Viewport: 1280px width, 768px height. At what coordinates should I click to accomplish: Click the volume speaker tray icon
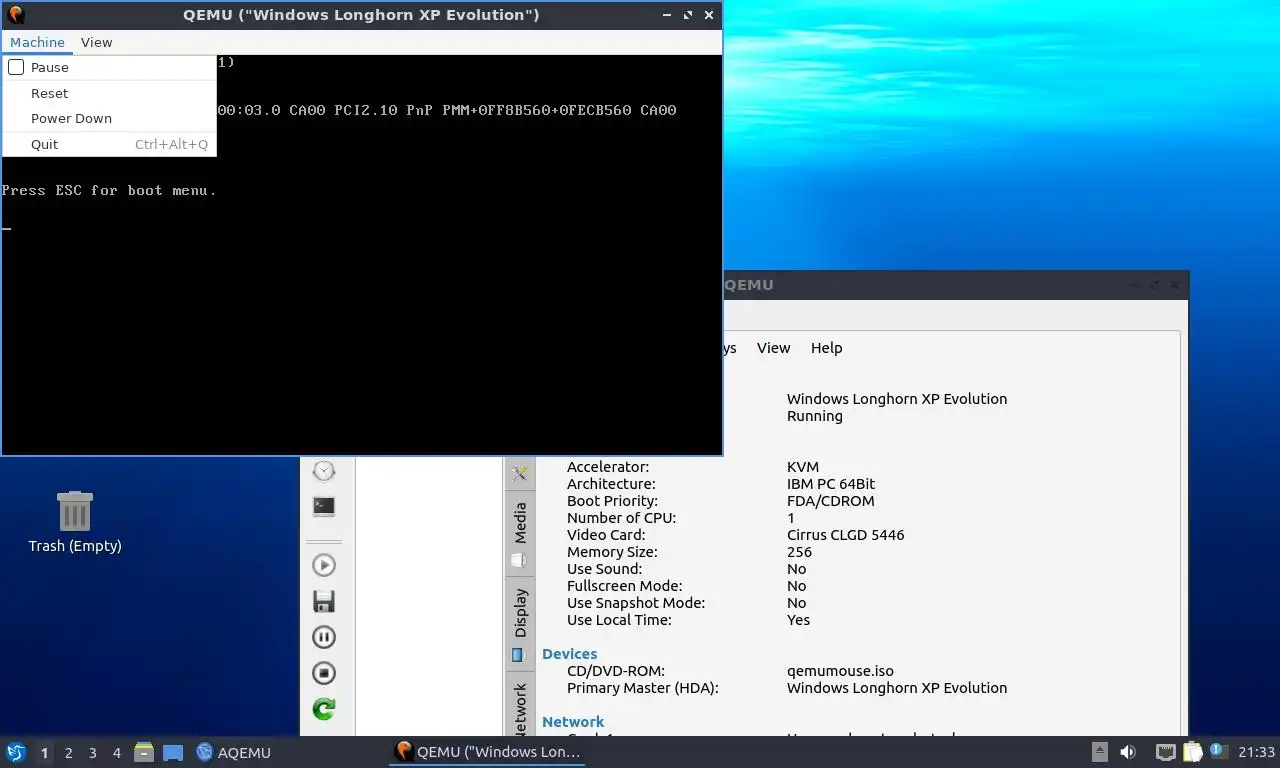pyautogui.click(x=1128, y=752)
